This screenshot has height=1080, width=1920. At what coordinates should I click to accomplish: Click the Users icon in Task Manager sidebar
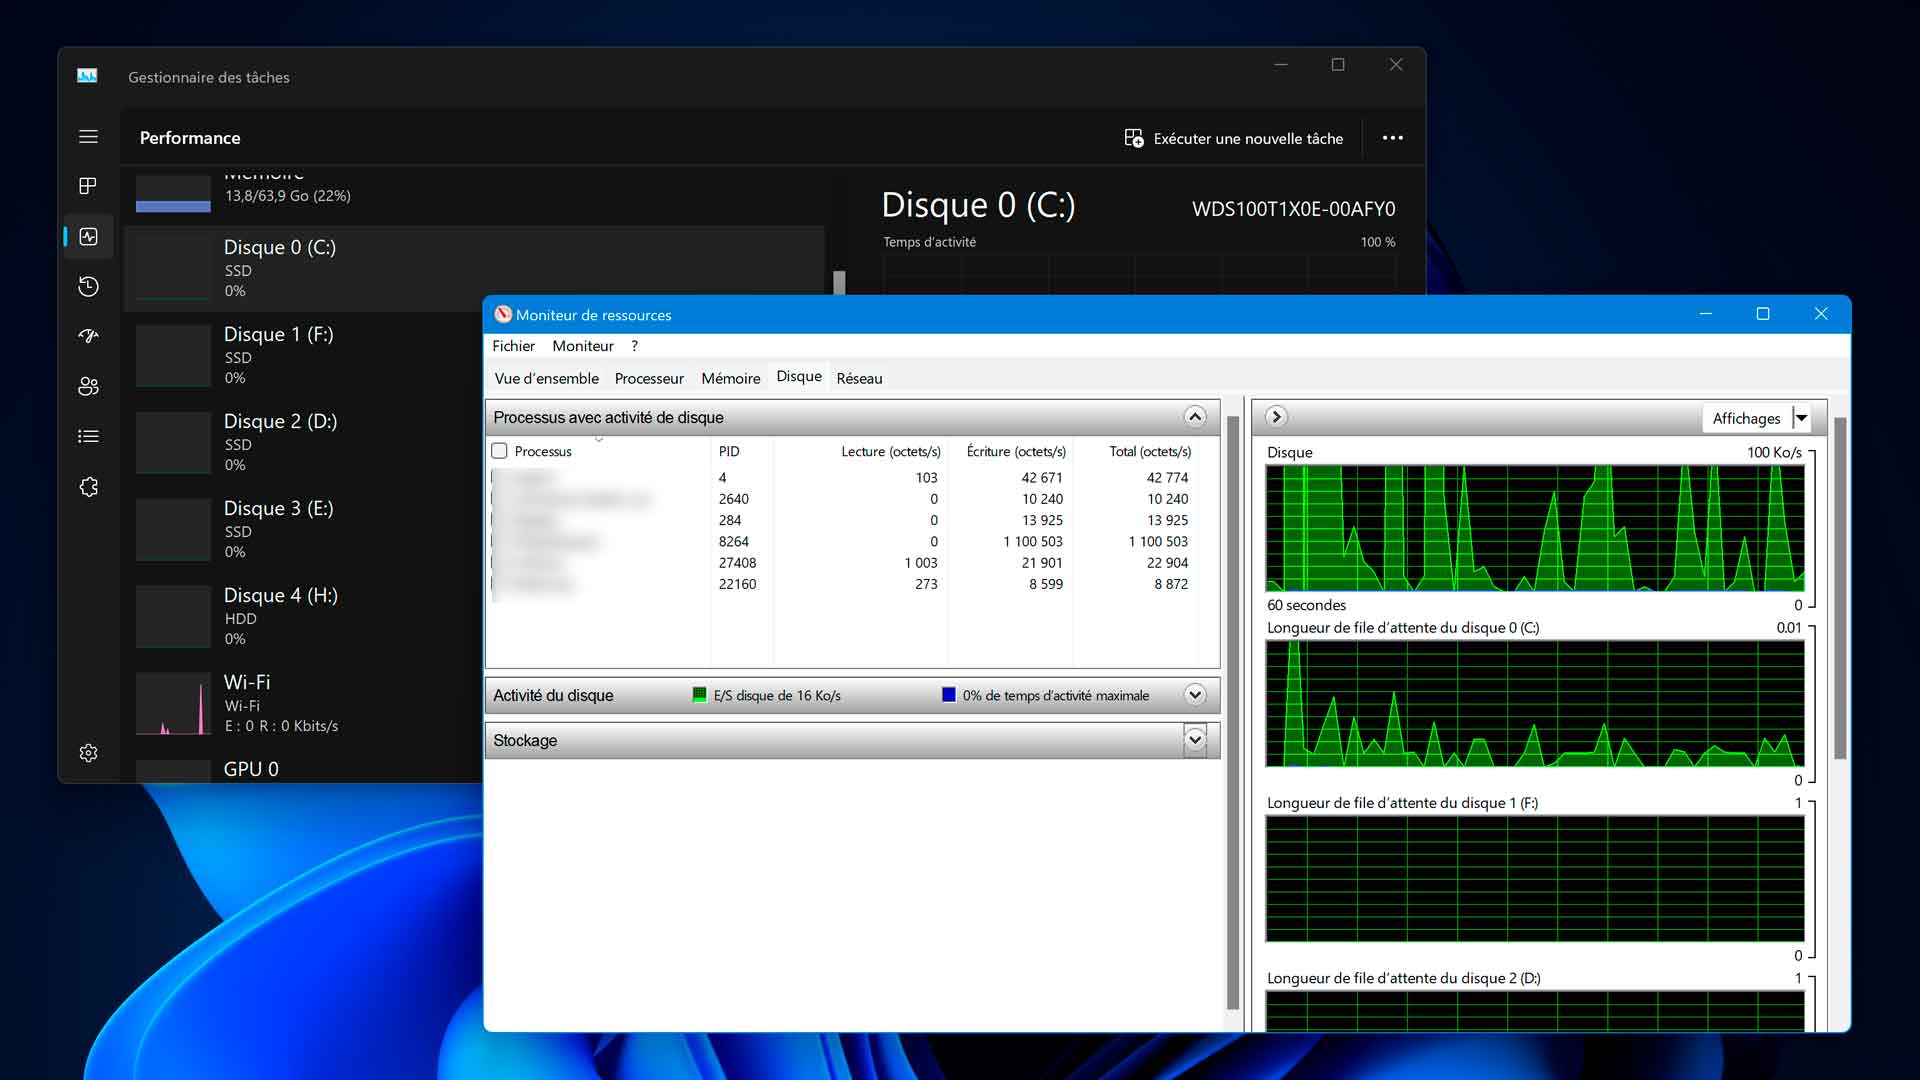[x=88, y=385]
